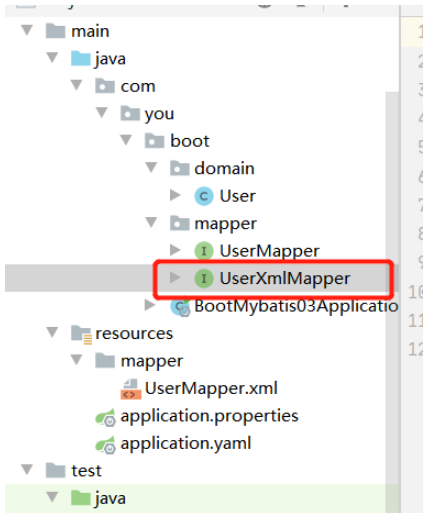427x513 pixels.
Task: Click the application.yaml Spring icon
Action: tap(106, 445)
